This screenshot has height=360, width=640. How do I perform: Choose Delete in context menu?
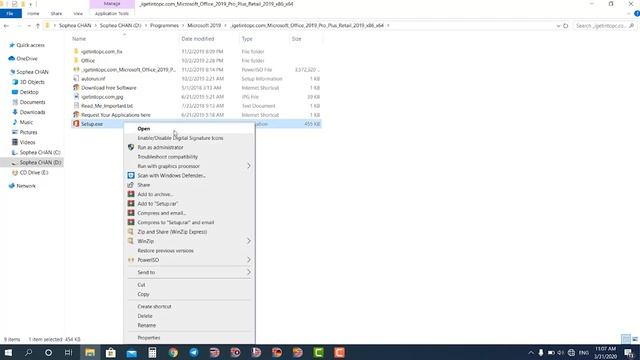(145, 316)
